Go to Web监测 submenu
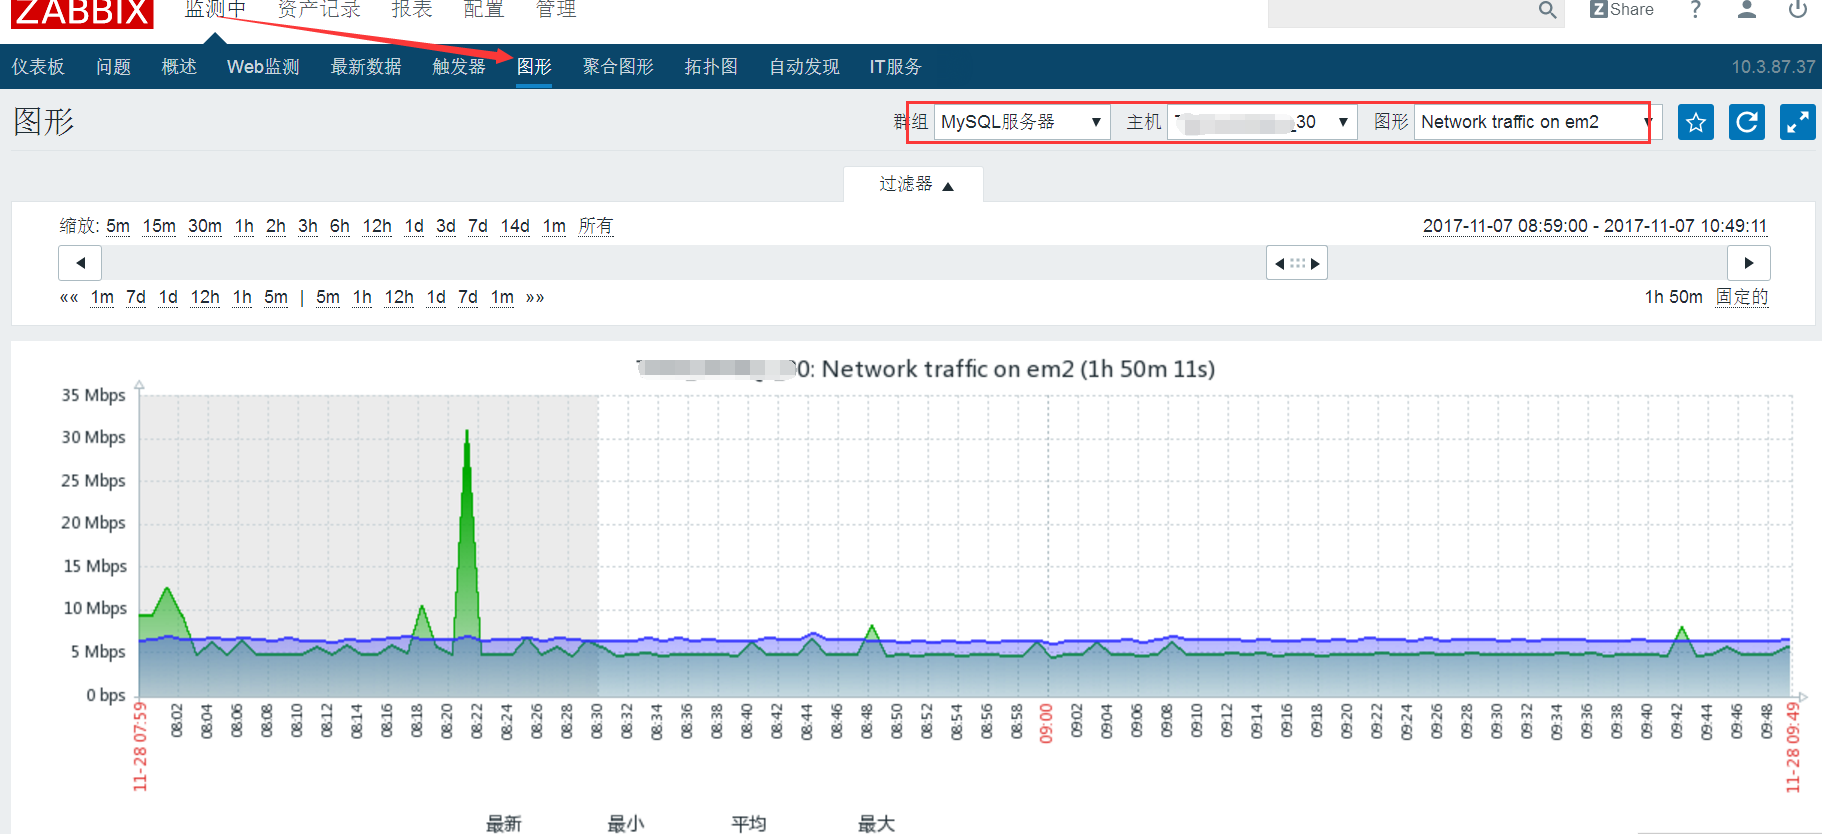 click(x=263, y=67)
